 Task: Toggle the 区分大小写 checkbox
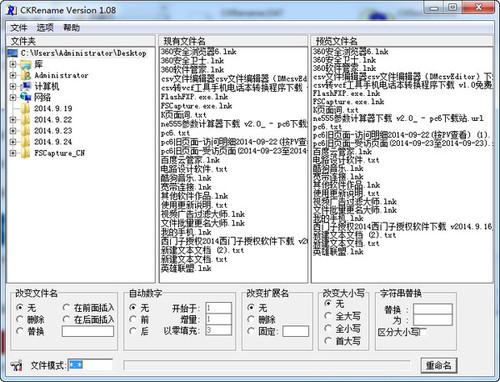(423, 332)
